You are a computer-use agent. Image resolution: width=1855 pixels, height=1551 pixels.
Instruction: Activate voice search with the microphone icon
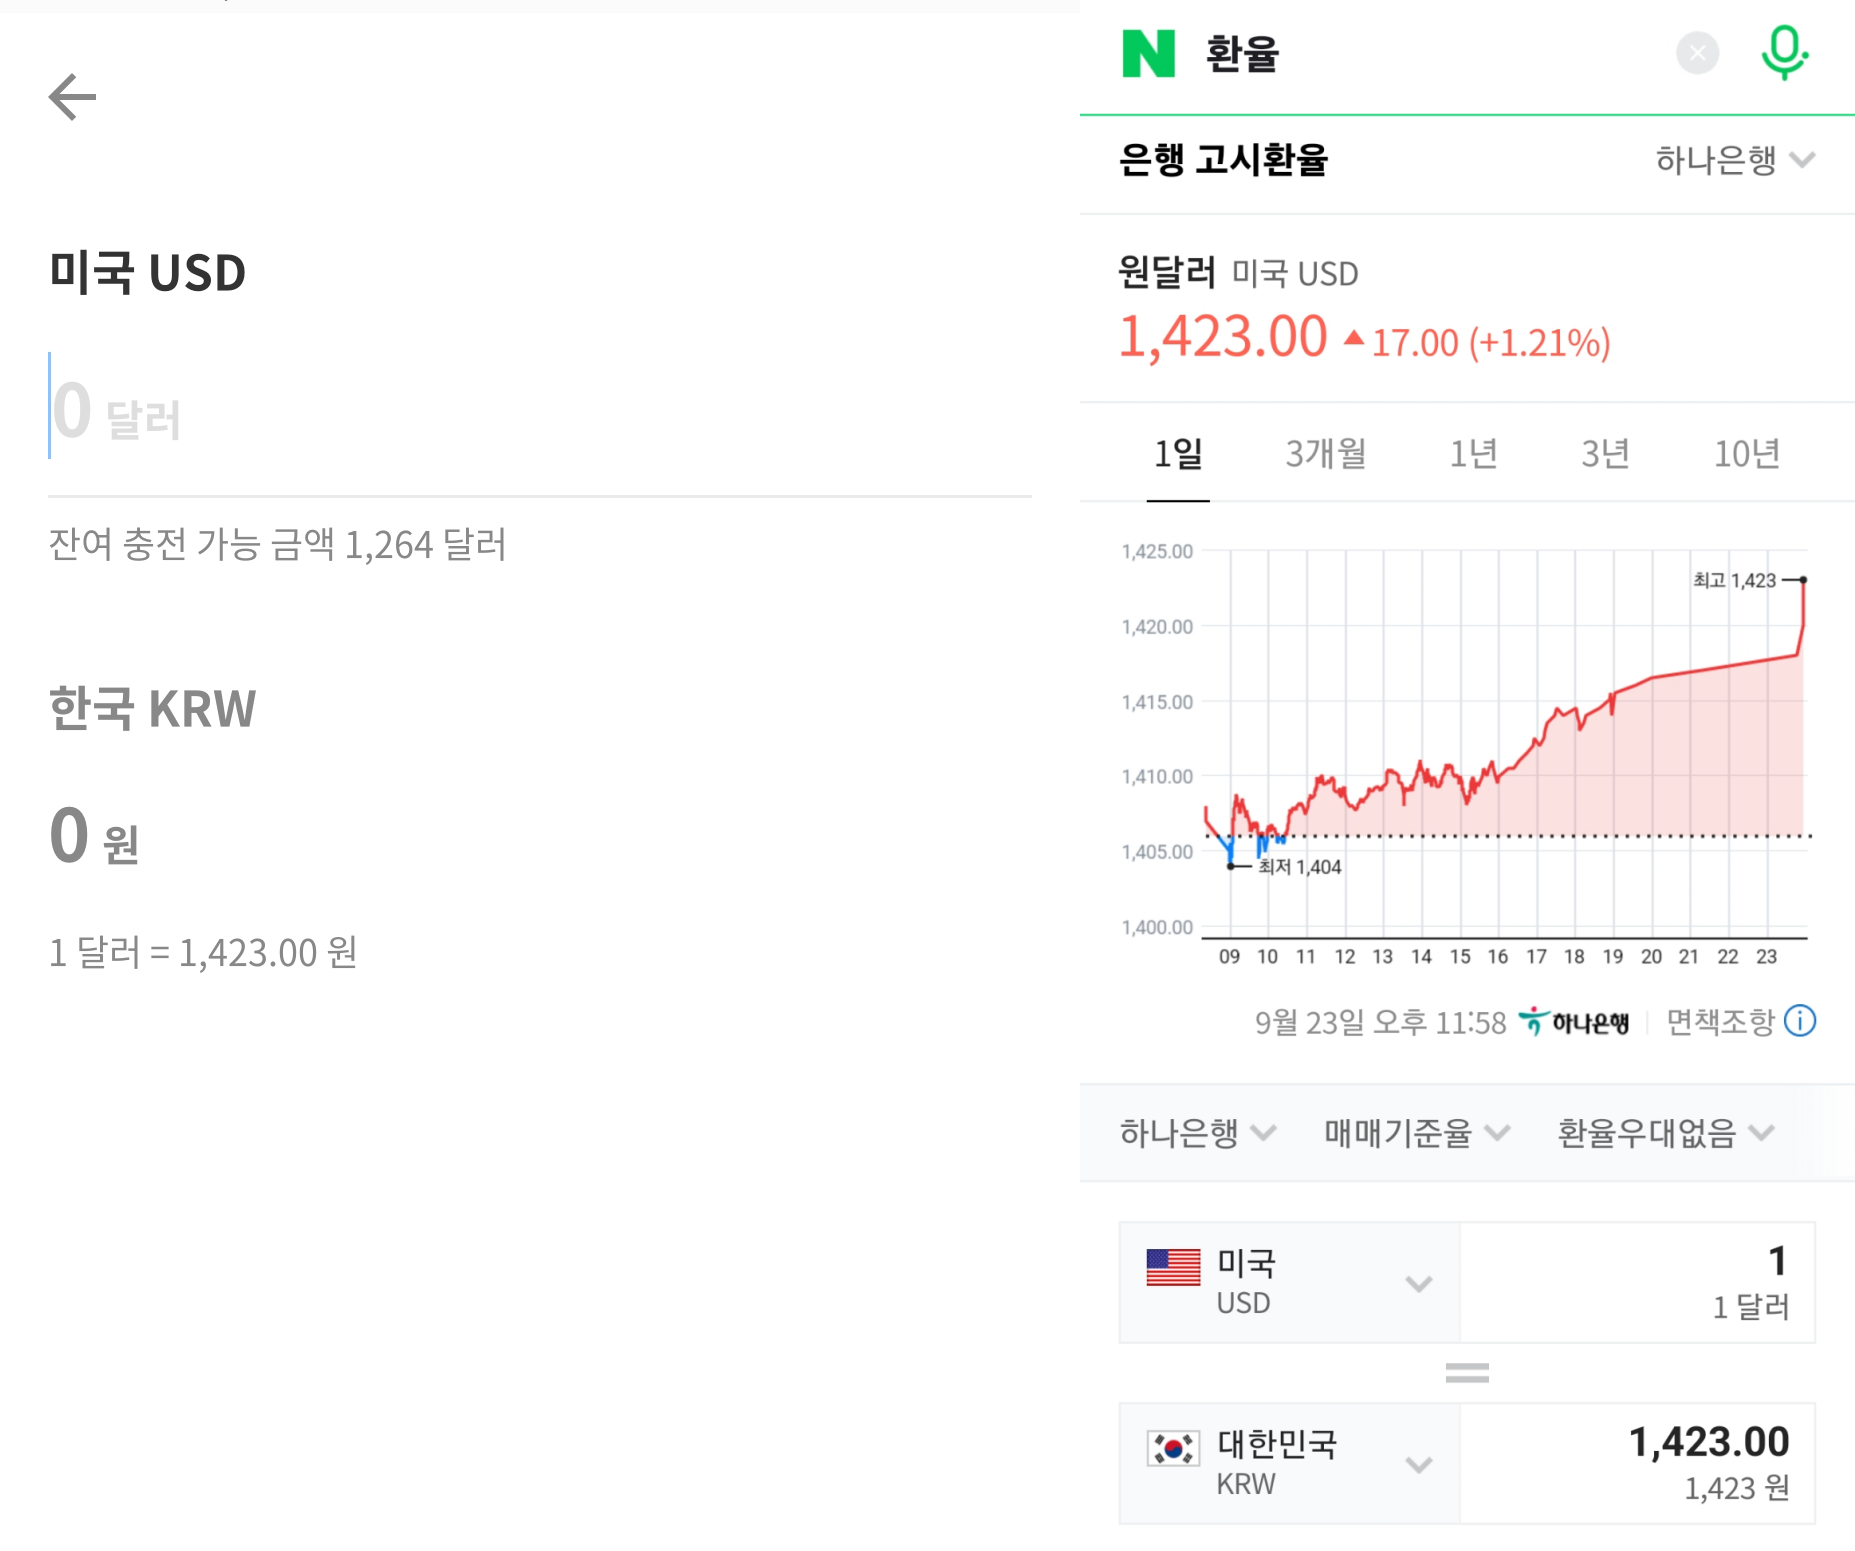(1786, 54)
